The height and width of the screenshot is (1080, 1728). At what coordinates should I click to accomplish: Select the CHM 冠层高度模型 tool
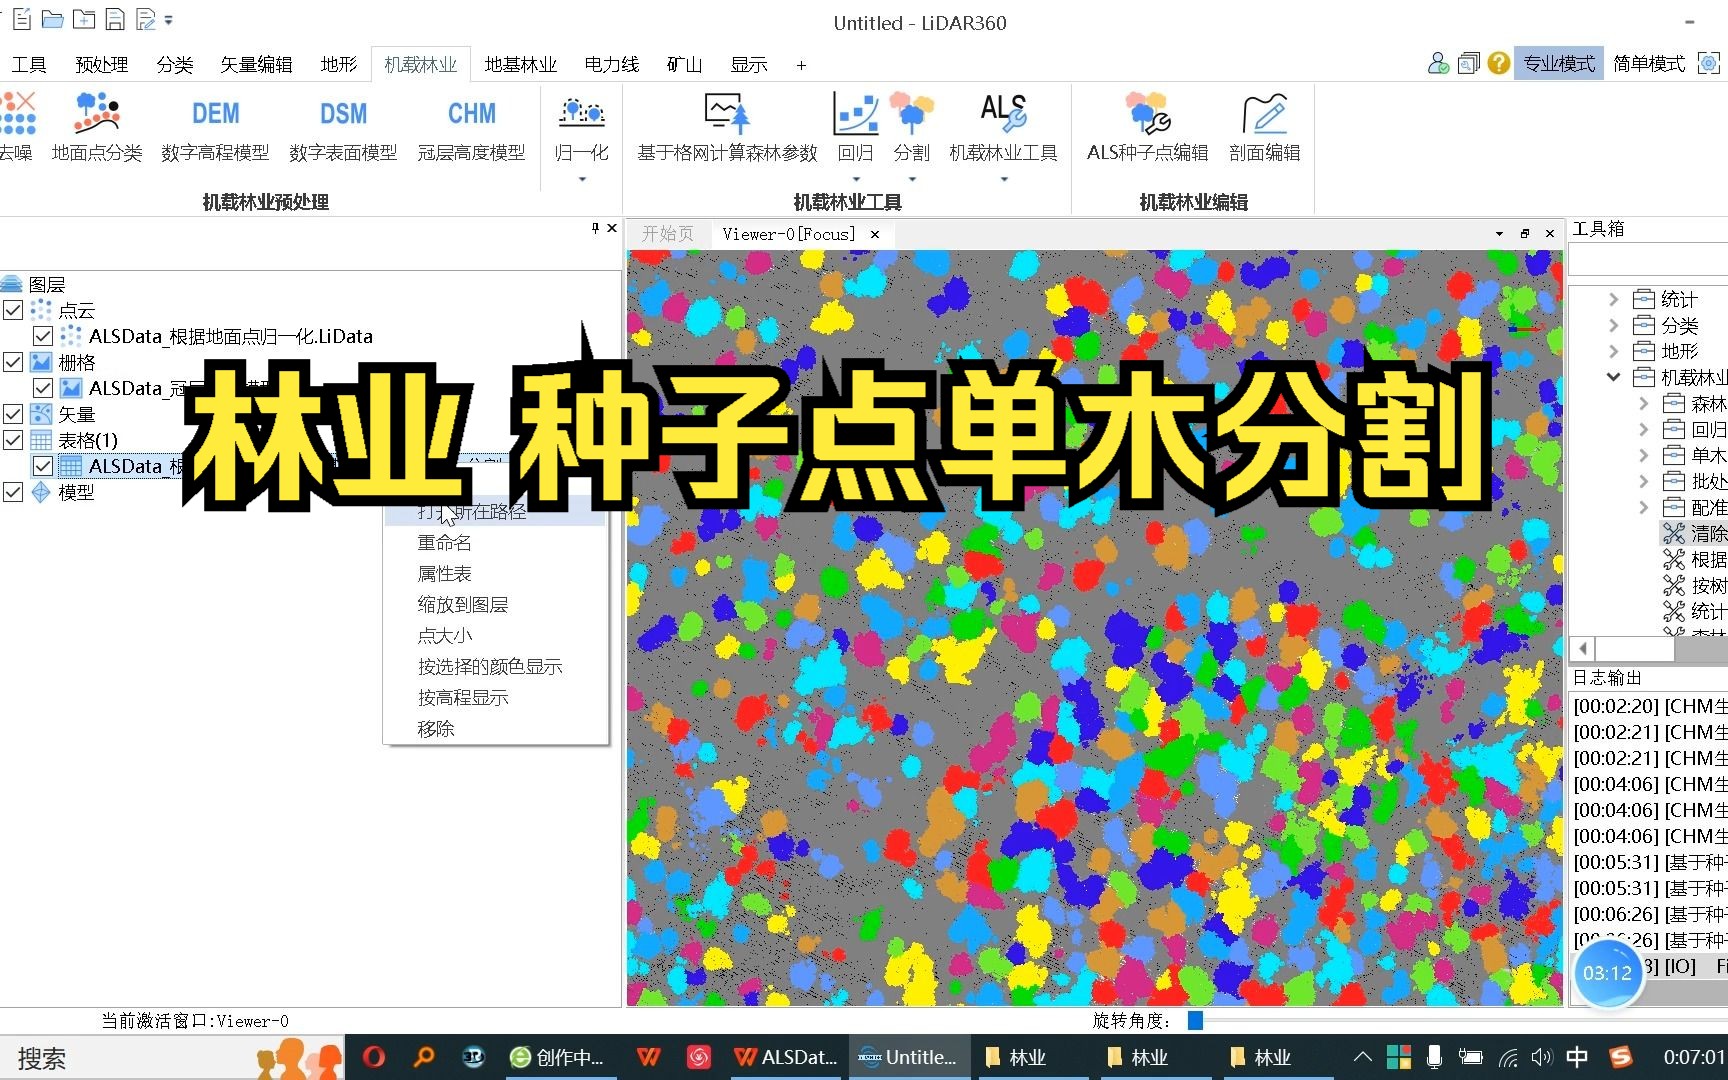click(470, 130)
